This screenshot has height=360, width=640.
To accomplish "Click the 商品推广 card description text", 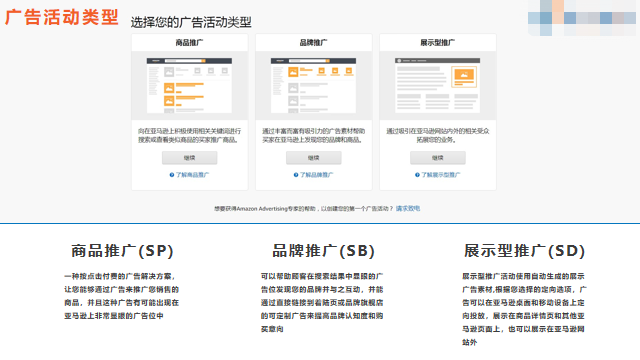I will pyautogui.click(x=189, y=135).
